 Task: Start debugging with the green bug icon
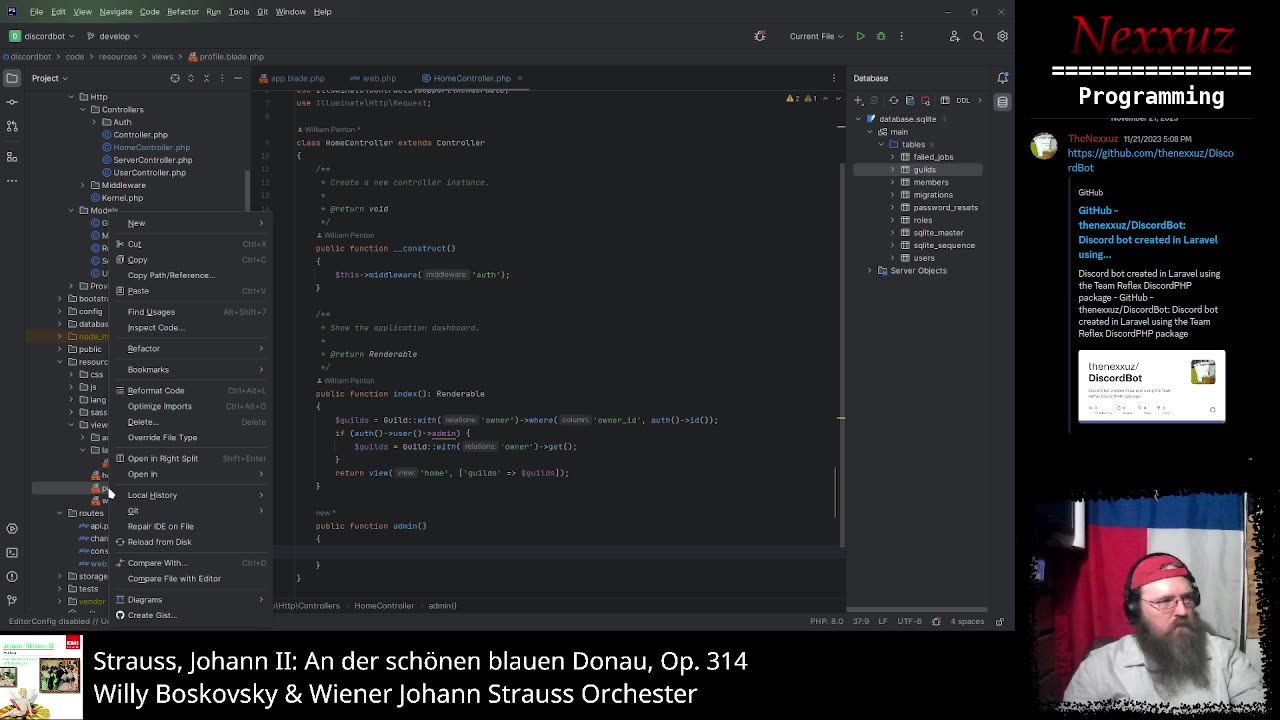(881, 36)
